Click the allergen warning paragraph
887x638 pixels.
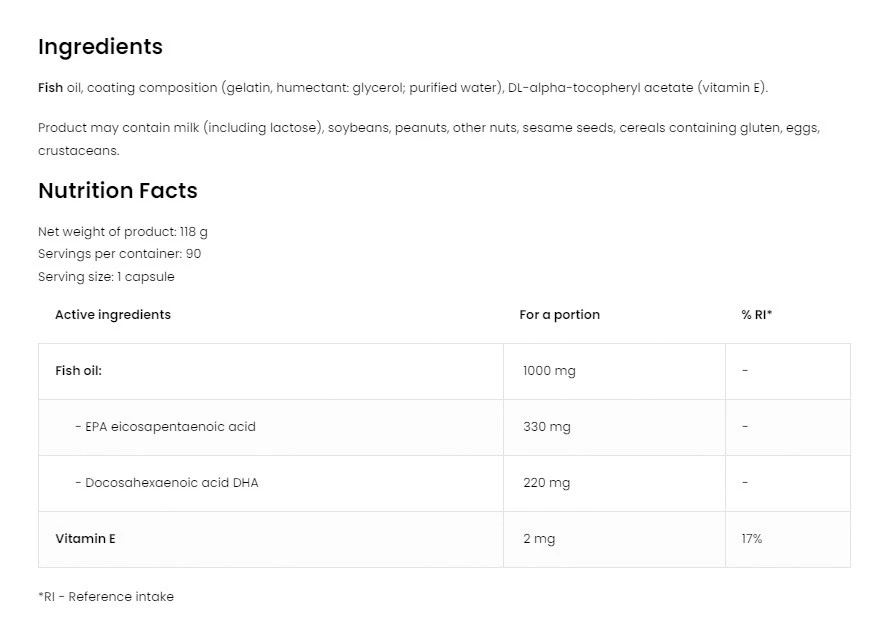click(x=428, y=138)
